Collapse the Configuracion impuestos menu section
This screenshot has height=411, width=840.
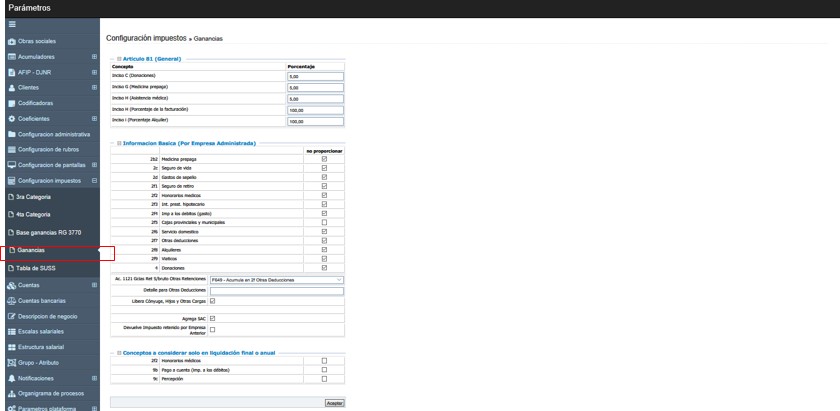[x=94, y=181]
